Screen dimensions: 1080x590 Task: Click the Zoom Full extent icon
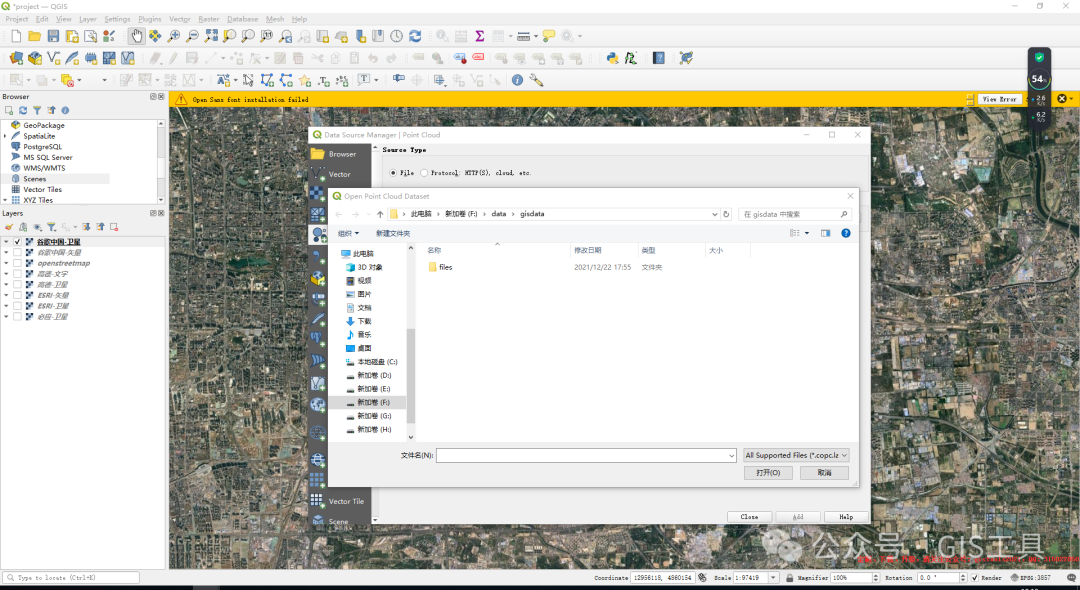(211, 36)
